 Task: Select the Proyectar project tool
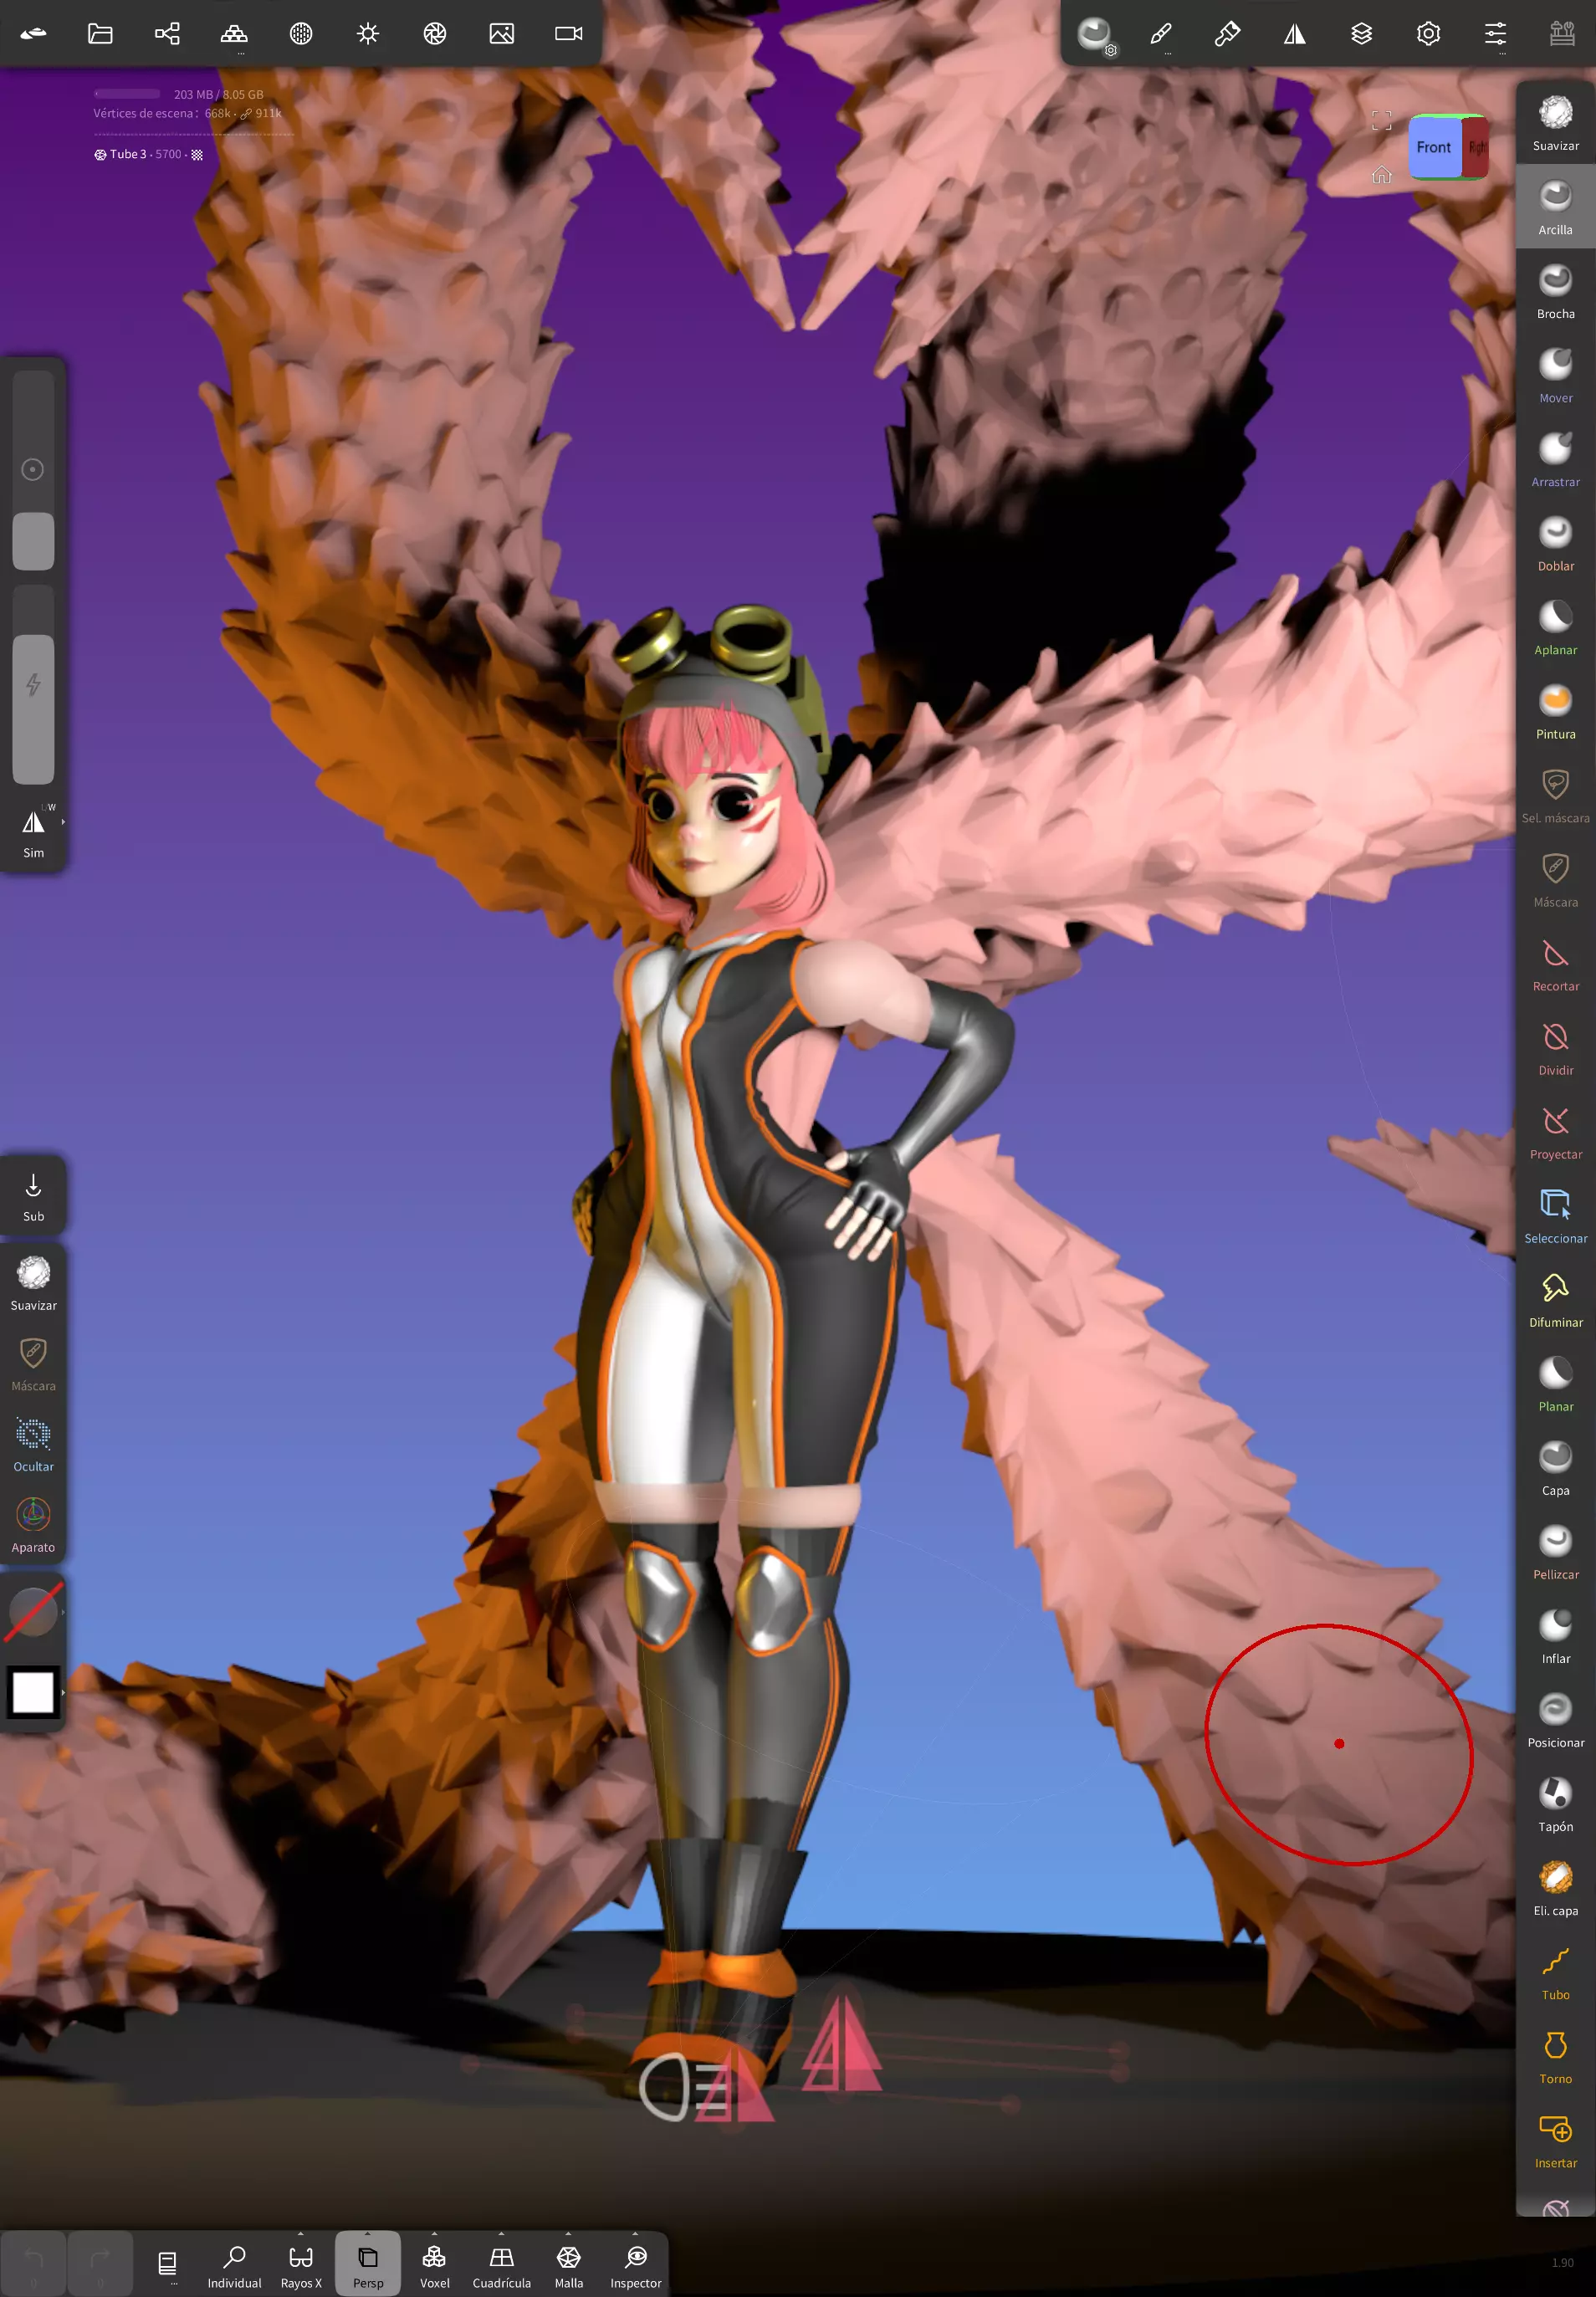coord(1555,1131)
